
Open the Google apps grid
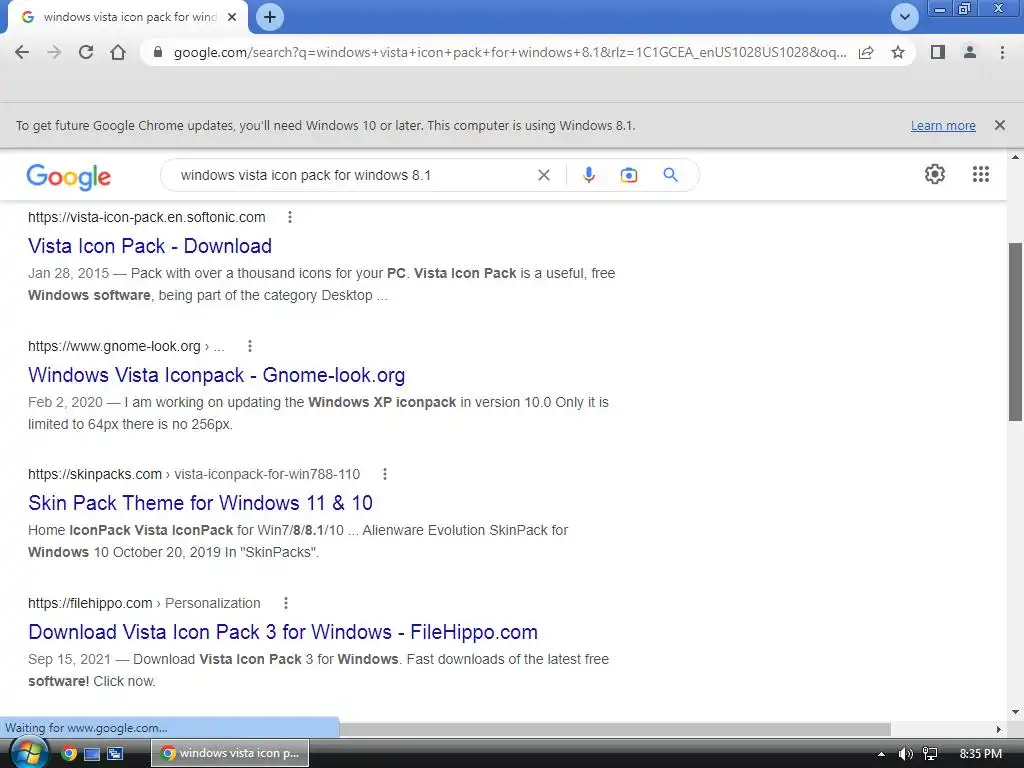[981, 174]
